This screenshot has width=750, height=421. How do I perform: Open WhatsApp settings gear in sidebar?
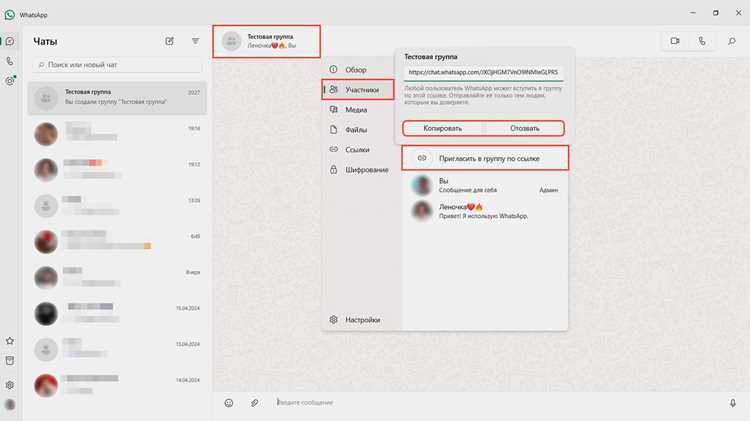(x=10, y=385)
